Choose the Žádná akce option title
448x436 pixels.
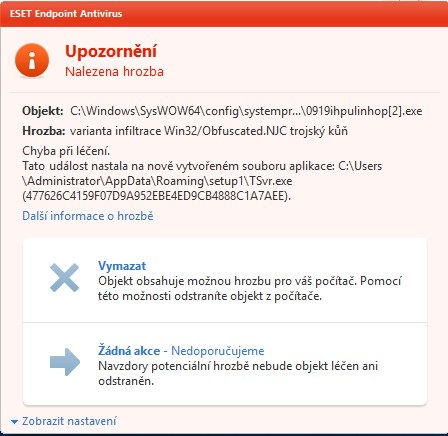(x=129, y=351)
